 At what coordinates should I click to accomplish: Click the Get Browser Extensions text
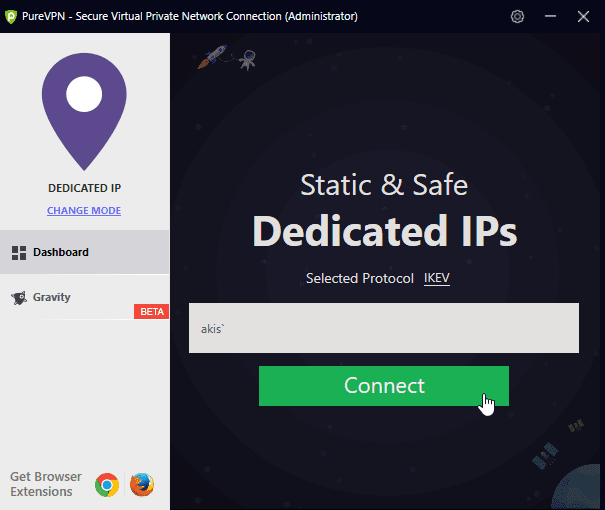[46, 484]
